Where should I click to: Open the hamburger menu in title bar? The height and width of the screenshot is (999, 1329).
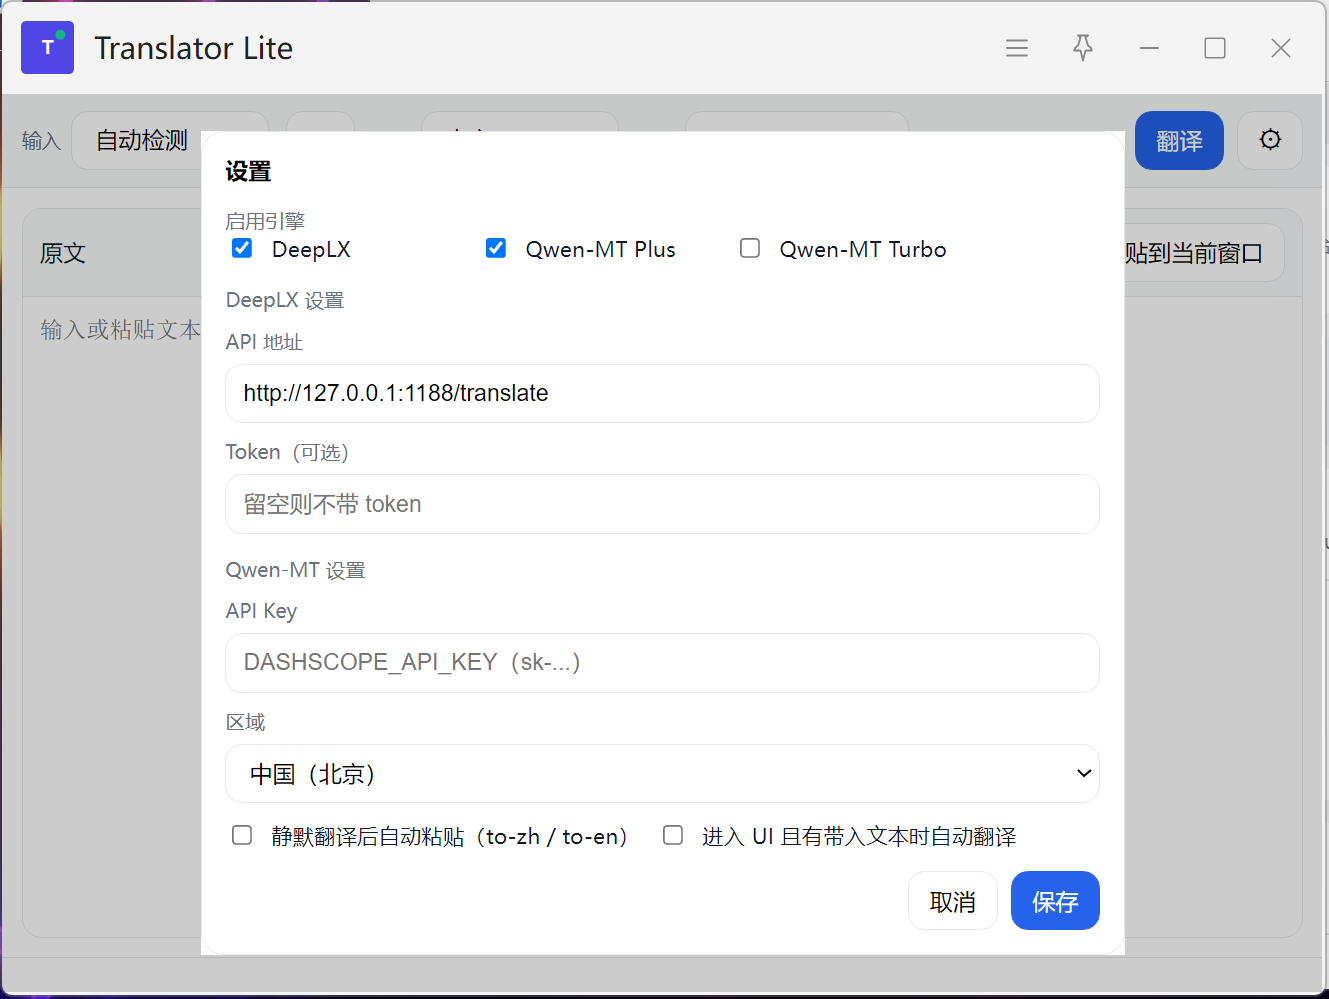(1016, 48)
